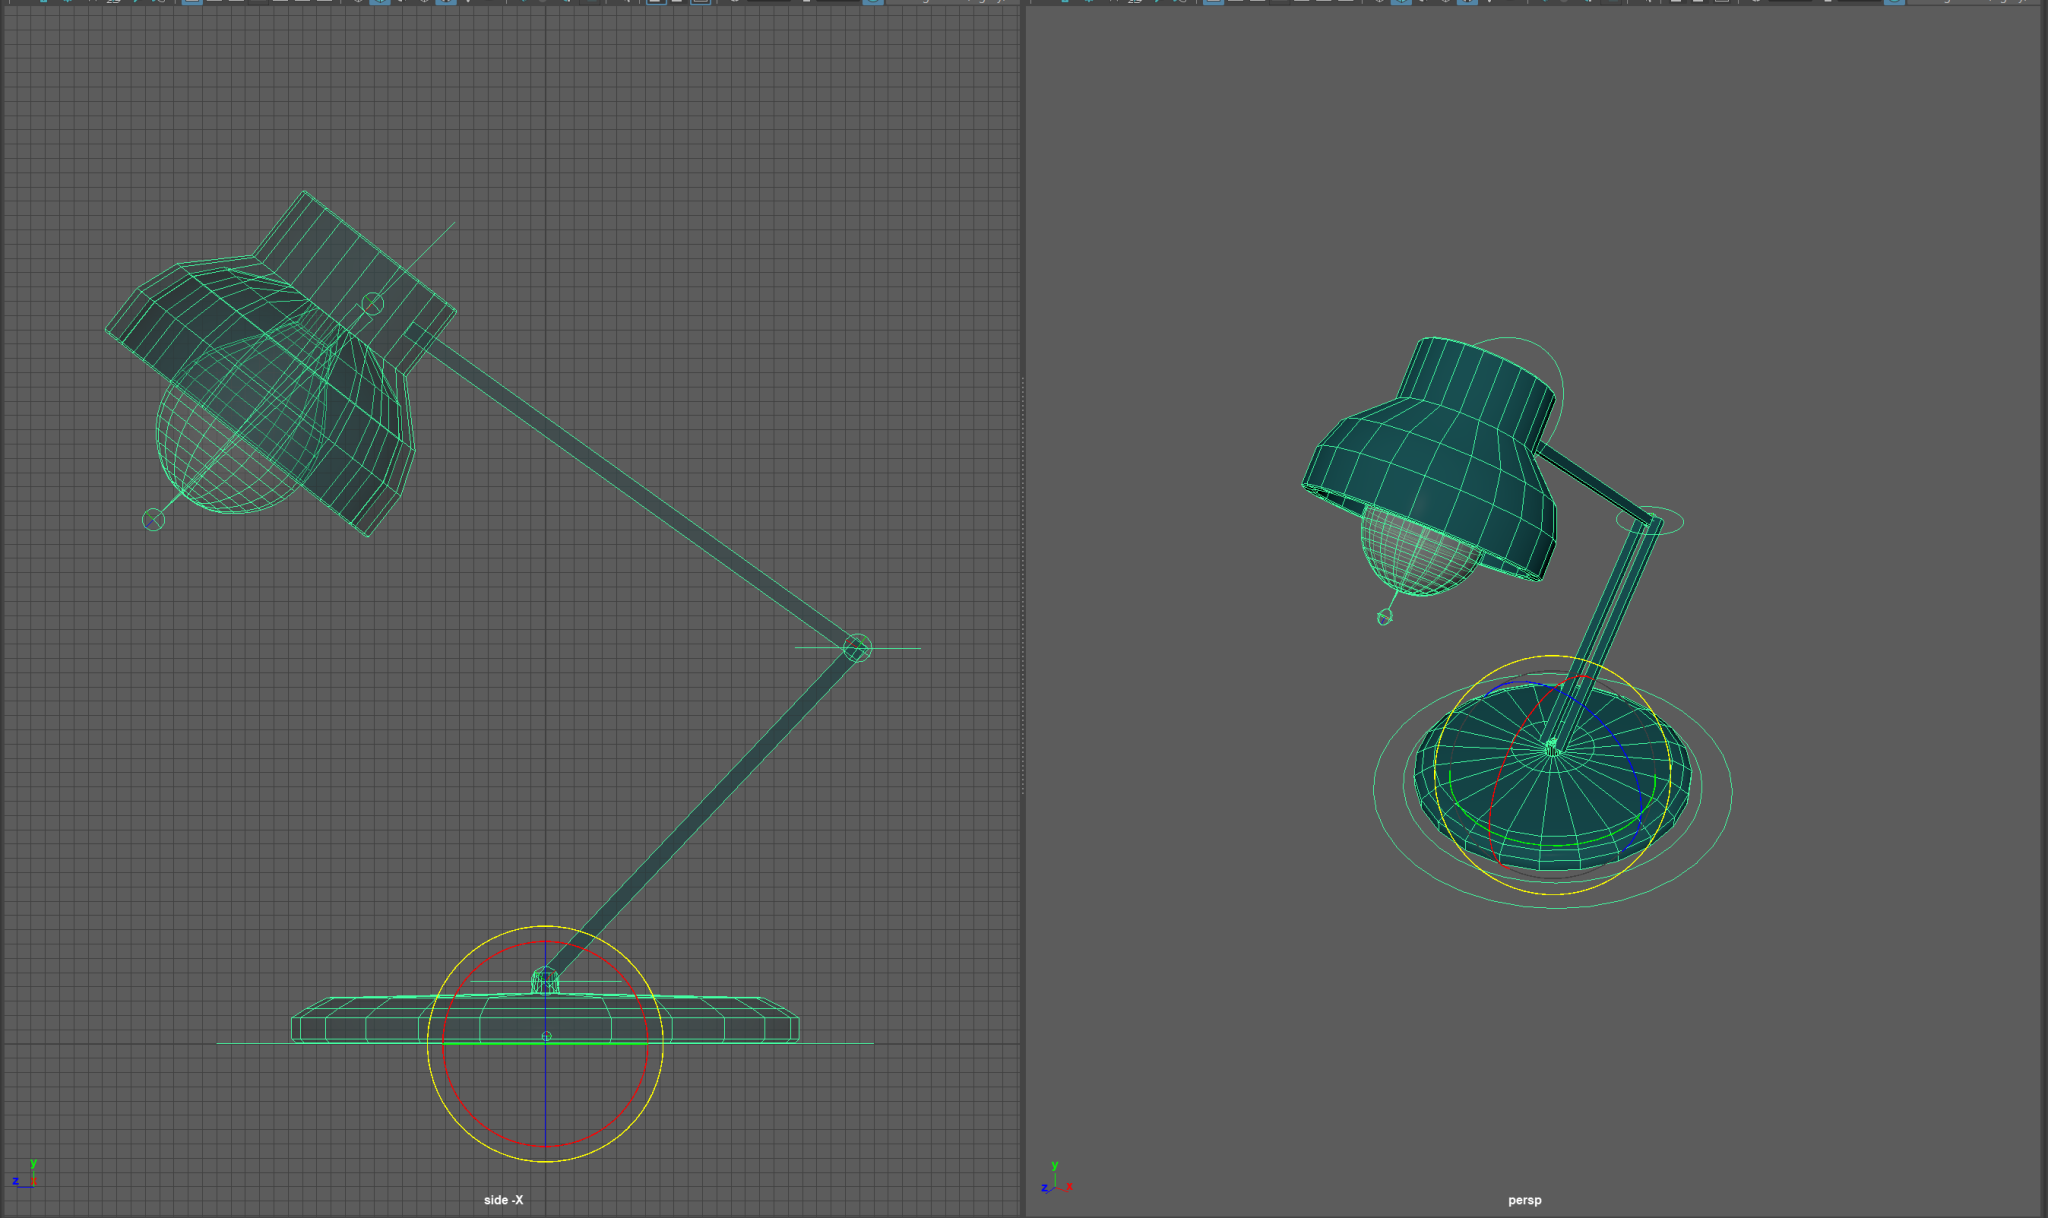The height and width of the screenshot is (1218, 2048).
Task: Click the 'side -X' viewport label
Action: 503,1200
